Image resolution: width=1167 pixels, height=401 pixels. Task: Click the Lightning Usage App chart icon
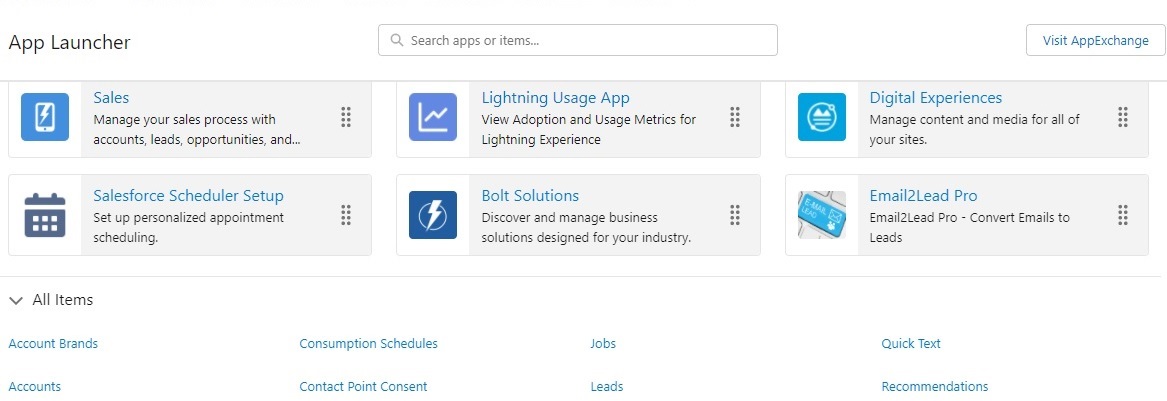[433, 117]
